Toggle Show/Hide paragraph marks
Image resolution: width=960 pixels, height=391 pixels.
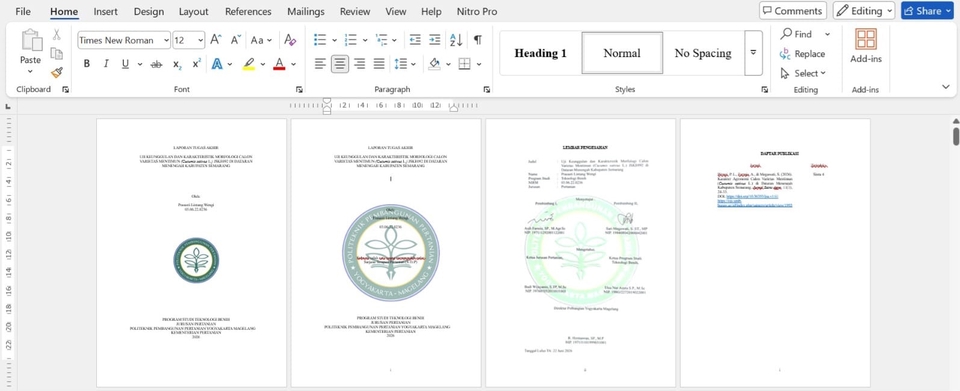478,40
